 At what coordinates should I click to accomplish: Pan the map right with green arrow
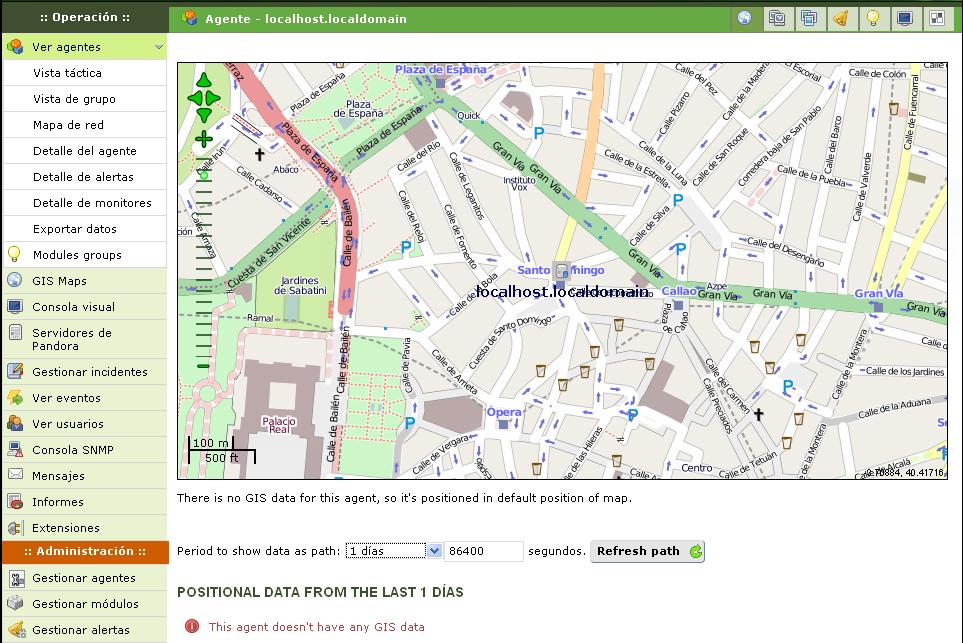(214, 98)
